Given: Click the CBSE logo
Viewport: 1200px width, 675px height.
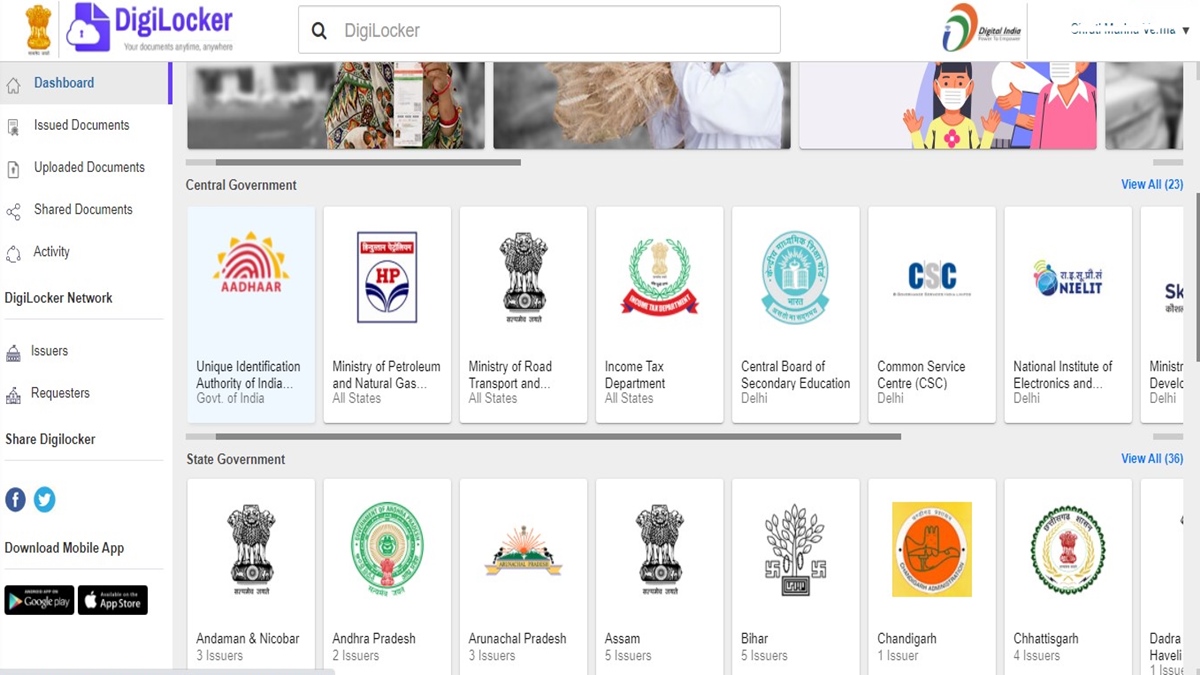Looking at the screenshot, I should 795,277.
